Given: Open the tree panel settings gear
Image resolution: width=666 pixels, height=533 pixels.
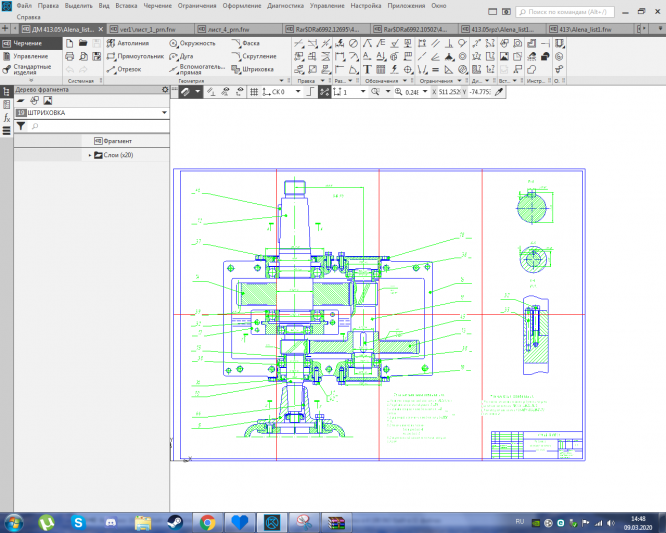Looking at the screenshot, I should (165, 90).
